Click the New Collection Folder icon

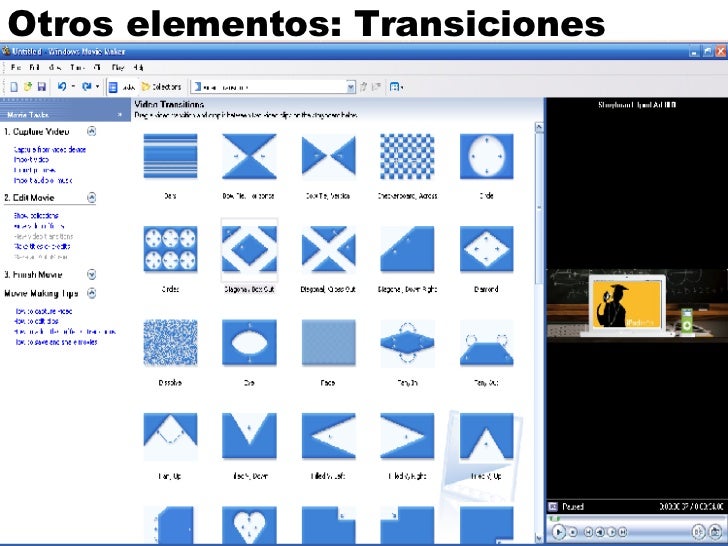(376, 87)
